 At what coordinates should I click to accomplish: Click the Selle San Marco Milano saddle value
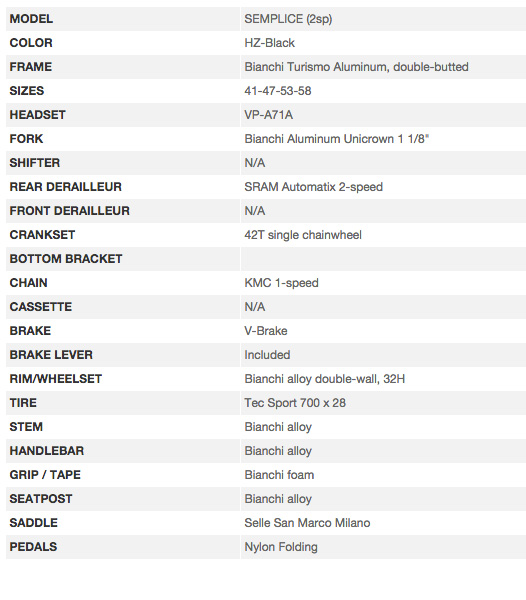pos(307,523)
